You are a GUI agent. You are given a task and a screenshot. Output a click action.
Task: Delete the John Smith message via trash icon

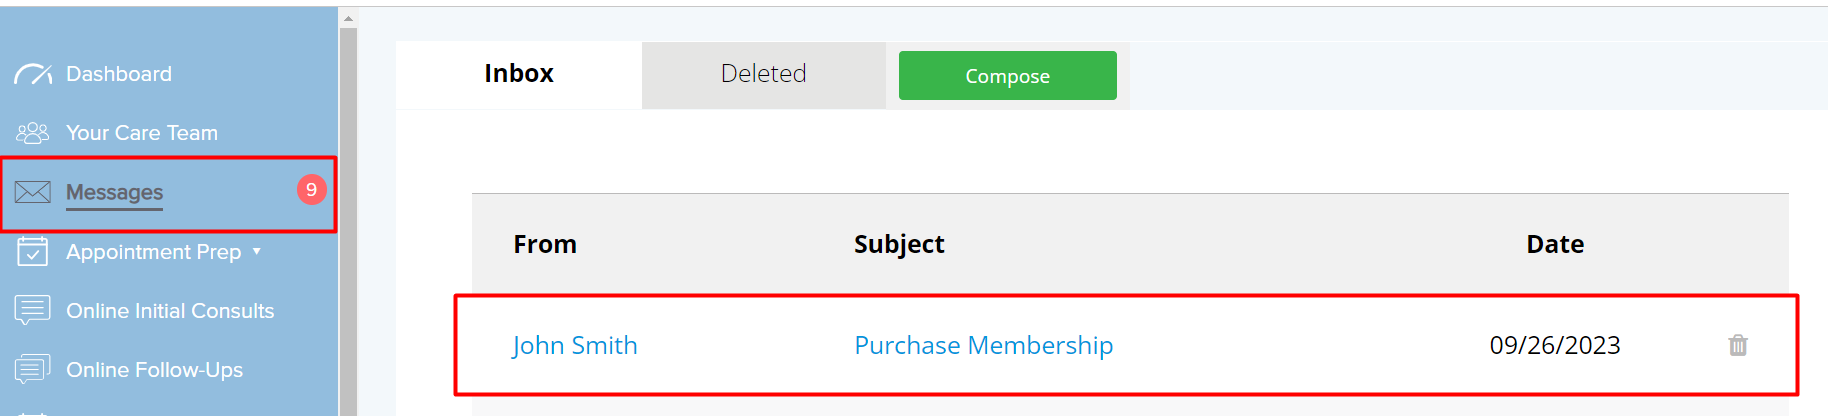1738,345
